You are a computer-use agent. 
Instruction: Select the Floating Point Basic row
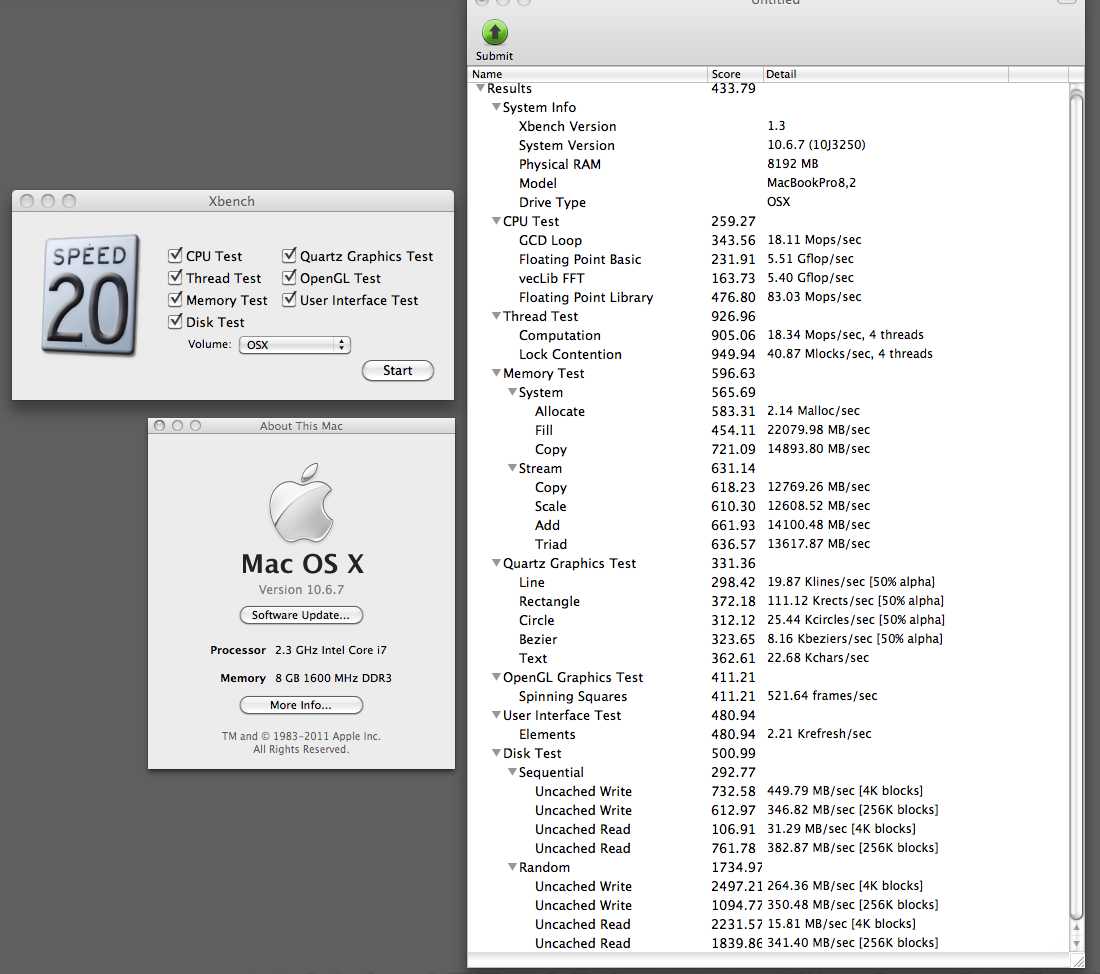[768, 259]
